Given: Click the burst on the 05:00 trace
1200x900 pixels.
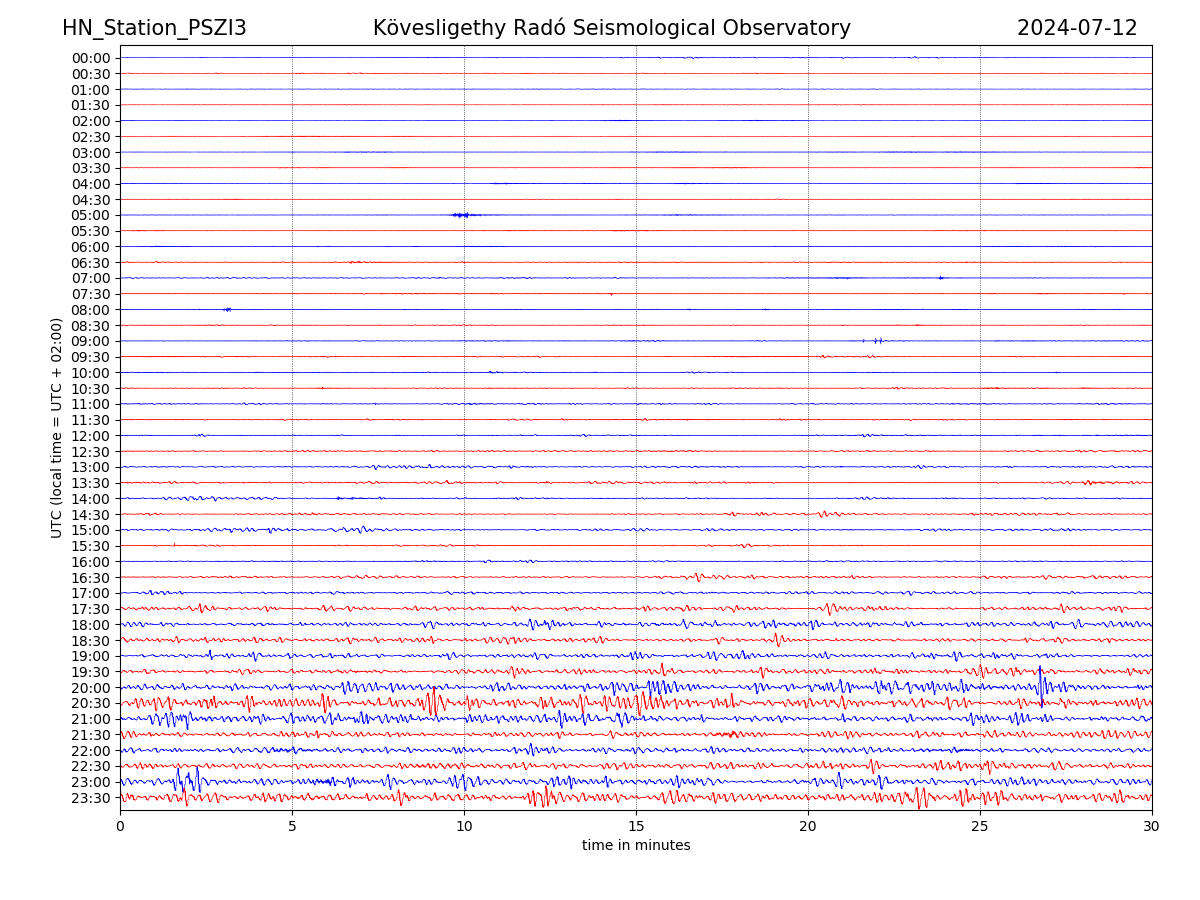Looking at the screenshot, I should [461, 215].
